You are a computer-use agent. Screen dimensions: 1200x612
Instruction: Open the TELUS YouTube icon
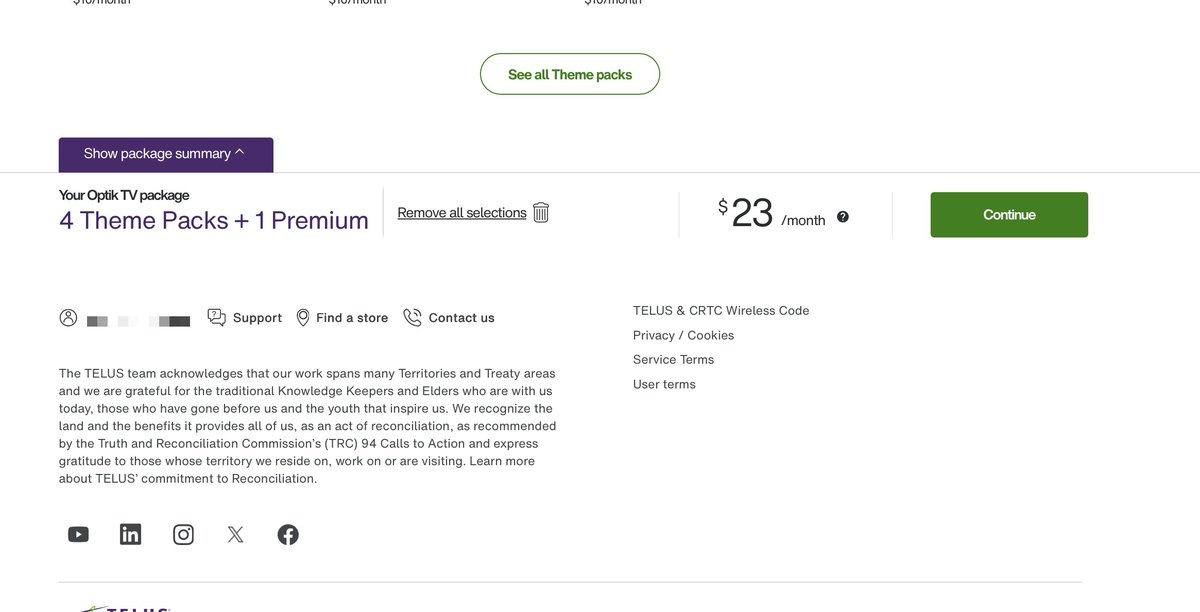[78, 535]
